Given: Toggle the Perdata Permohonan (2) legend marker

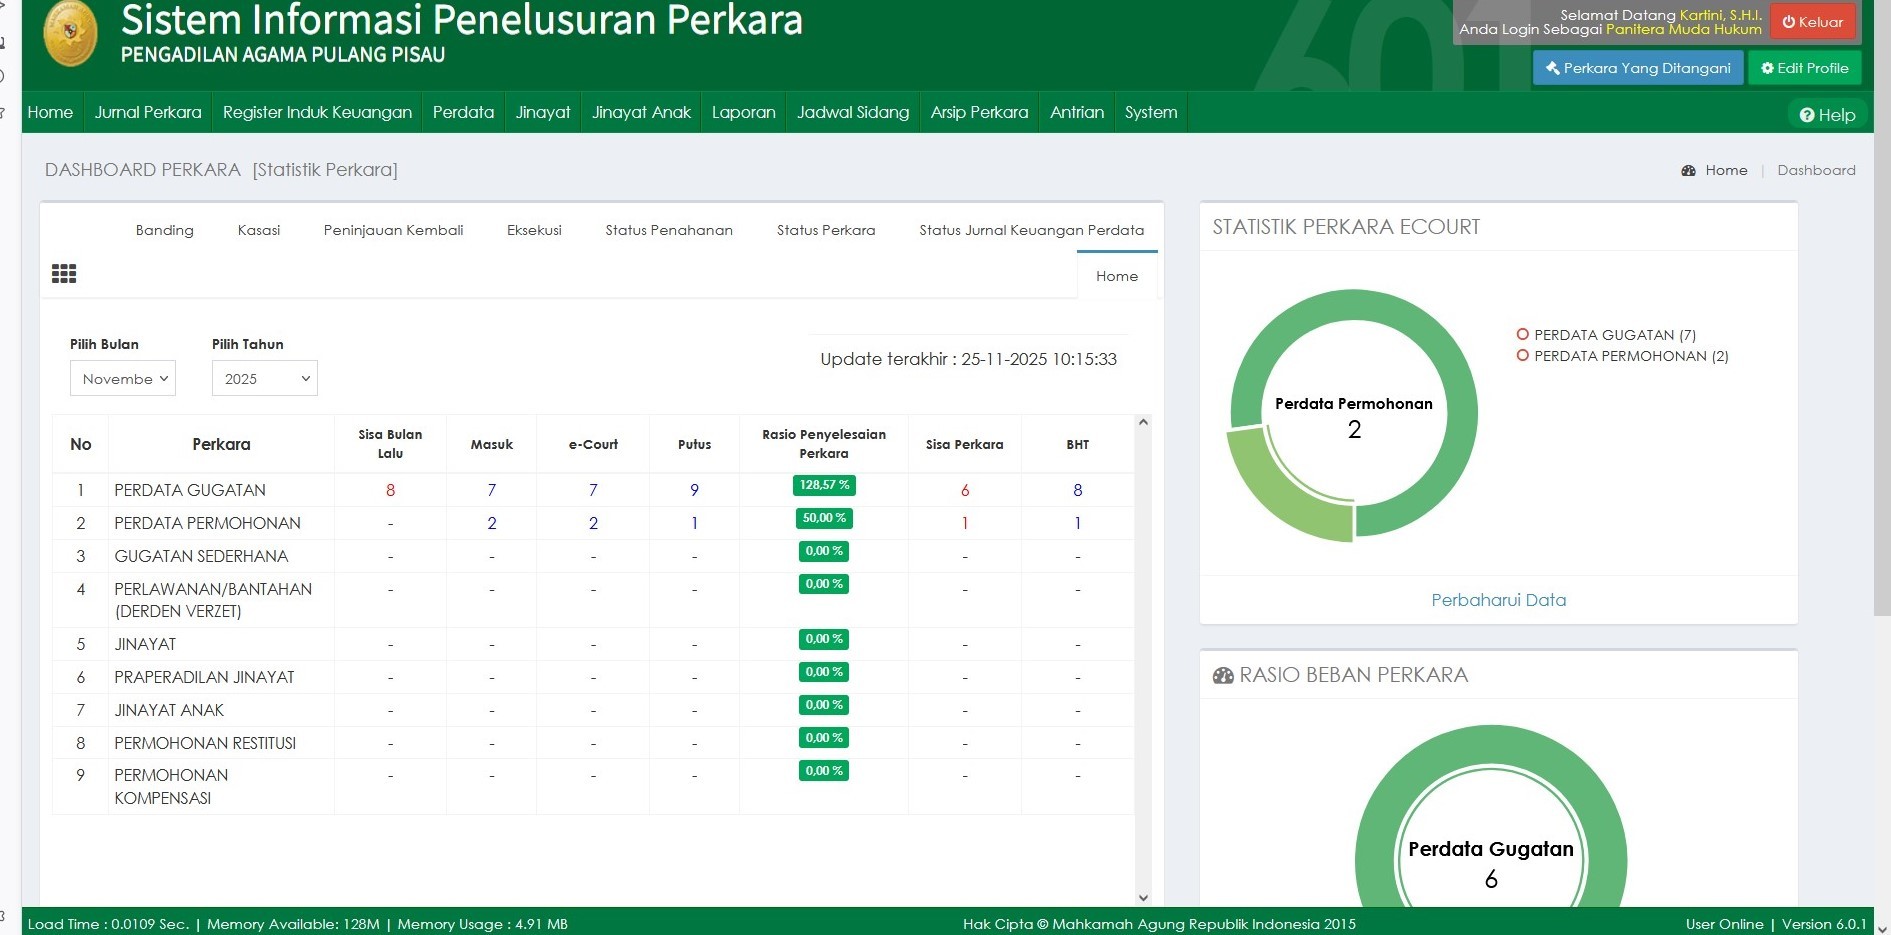Looking at the screenshot, I should pyautogui.click(x=1522, y=356).
